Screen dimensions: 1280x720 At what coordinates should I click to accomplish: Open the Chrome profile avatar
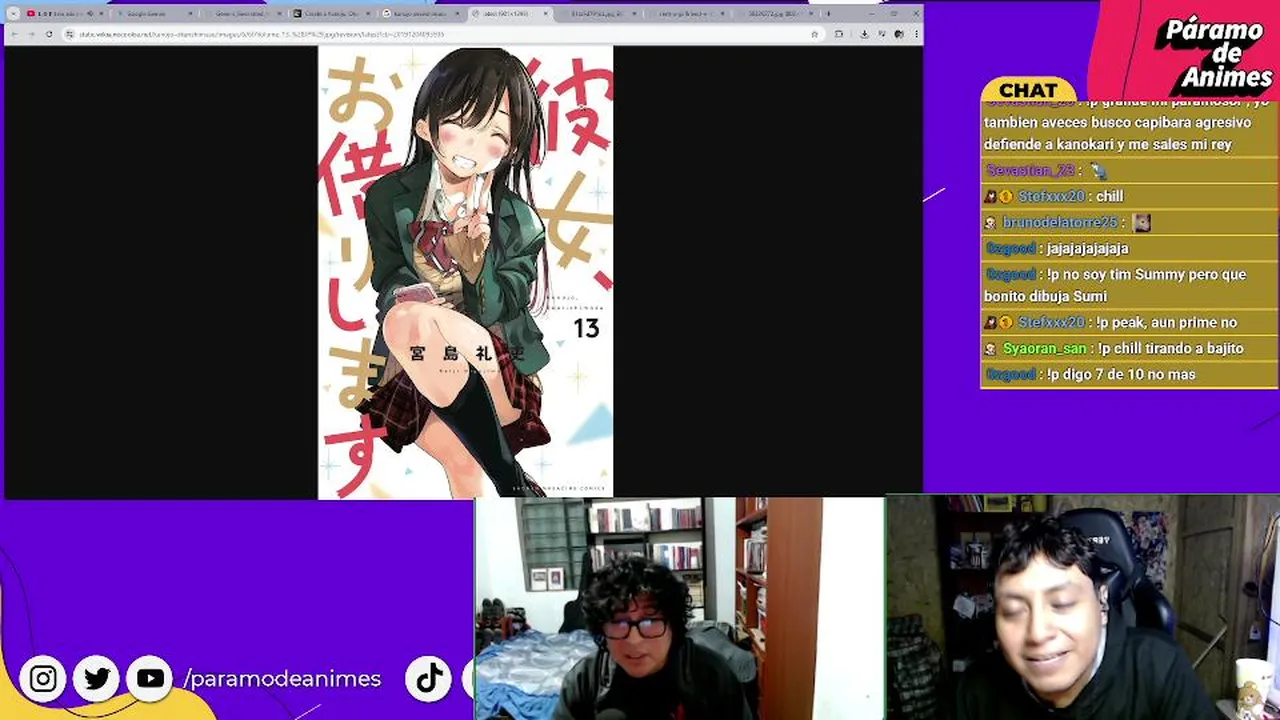click(900, 34)
